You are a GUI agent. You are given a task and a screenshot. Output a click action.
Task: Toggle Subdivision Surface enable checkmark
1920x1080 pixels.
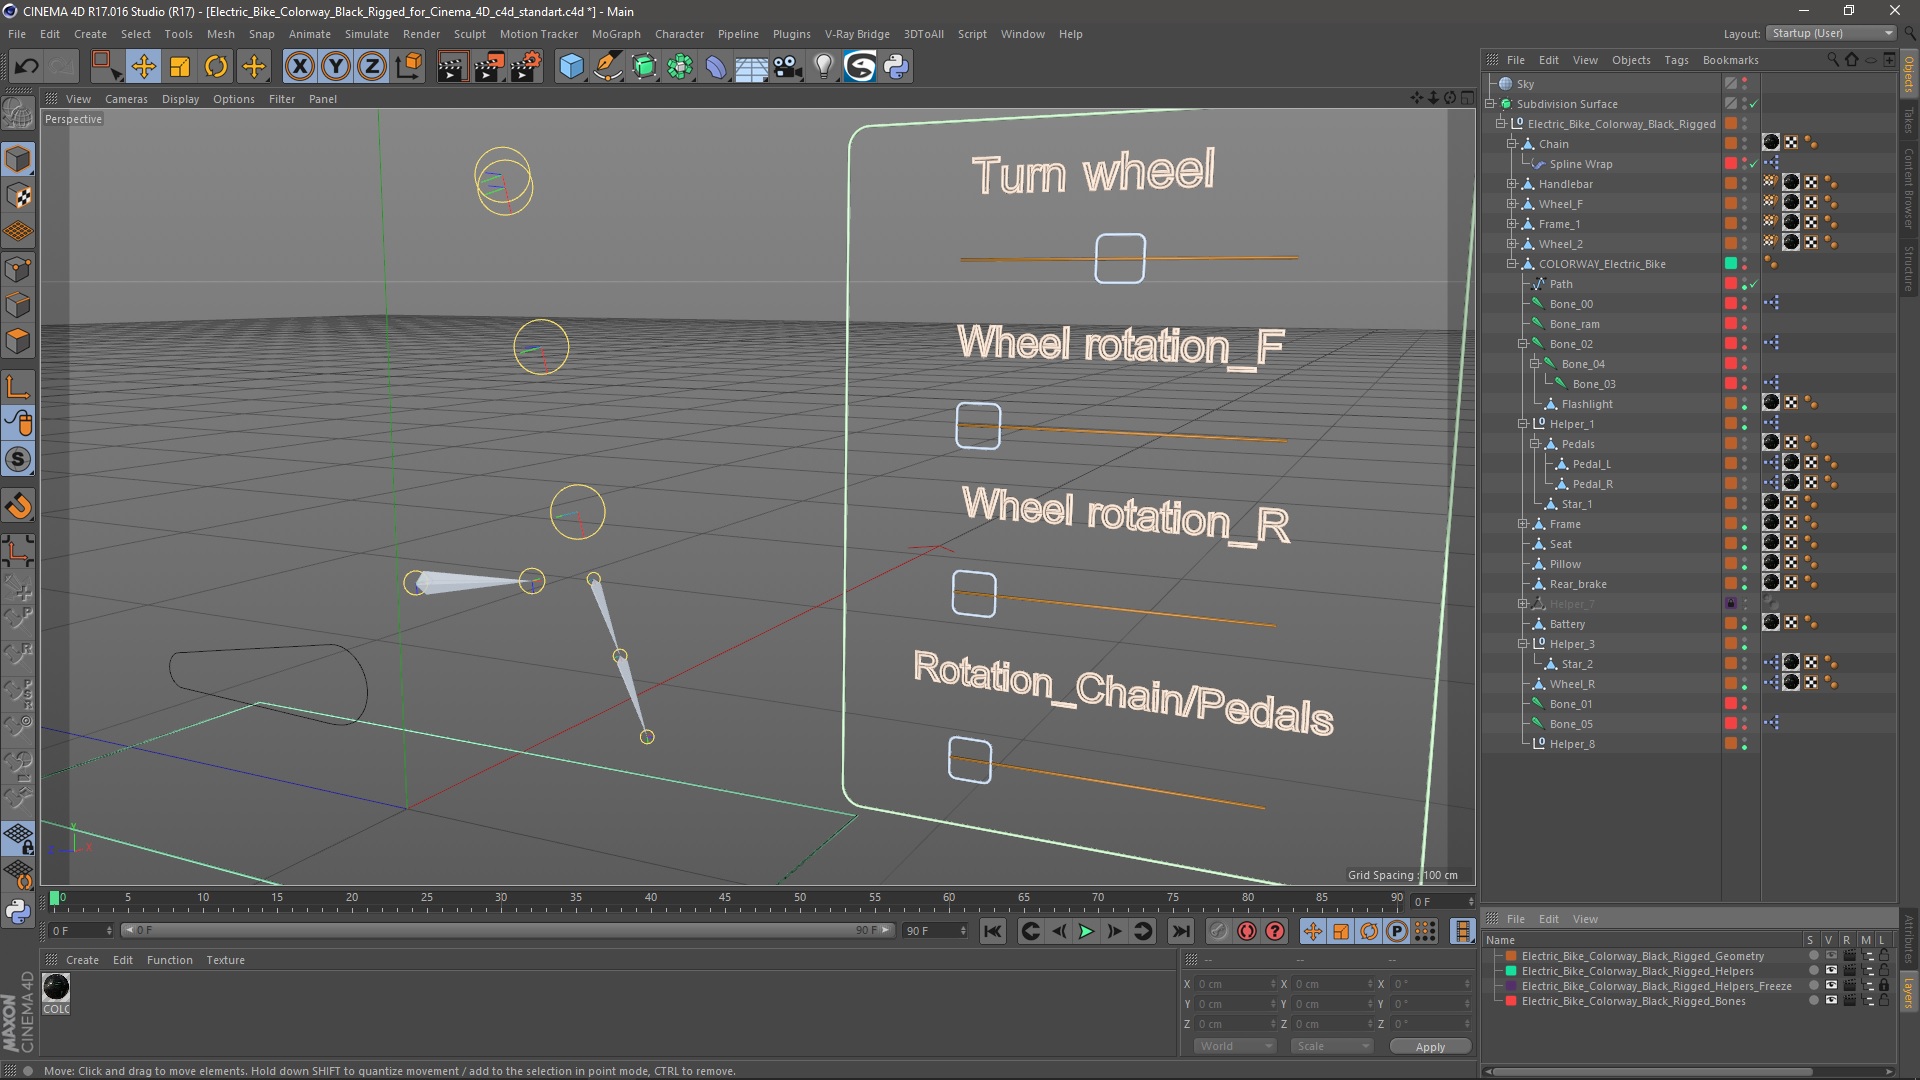(x=1754, y=104)
